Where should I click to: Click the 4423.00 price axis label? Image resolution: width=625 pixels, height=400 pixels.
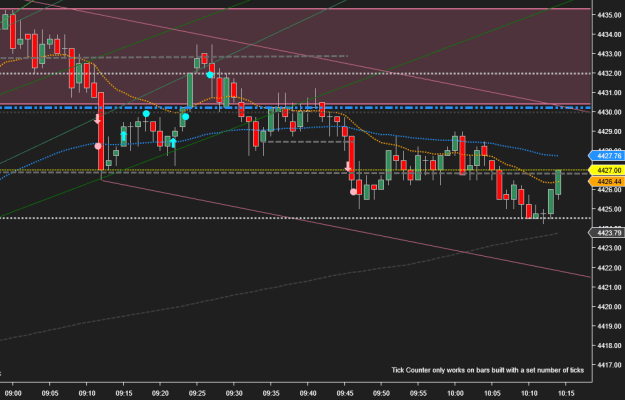tap(609, 248)
